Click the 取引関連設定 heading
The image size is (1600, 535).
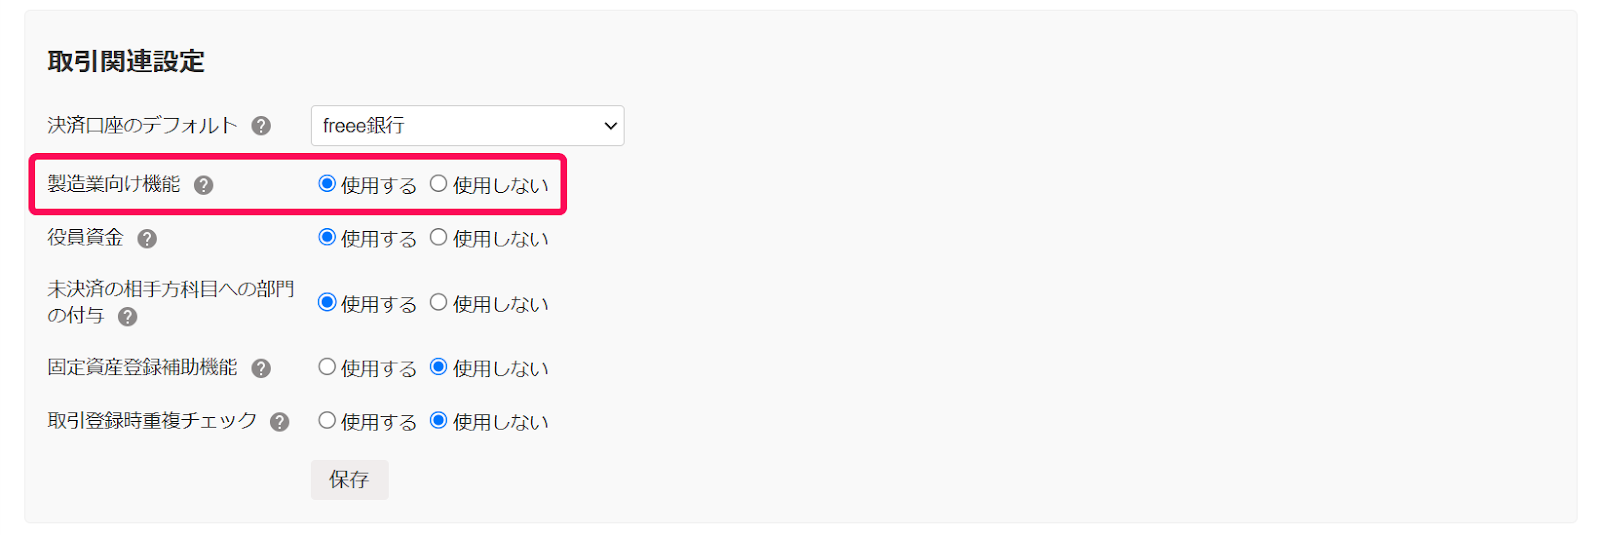click(126, 62)
